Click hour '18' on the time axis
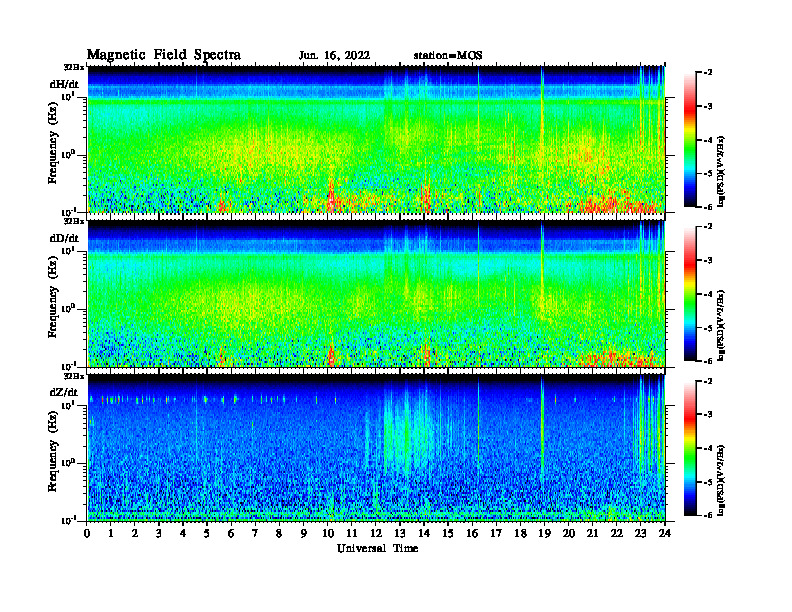The width and height of the screenshot is (792, 612). pos(520,533)
